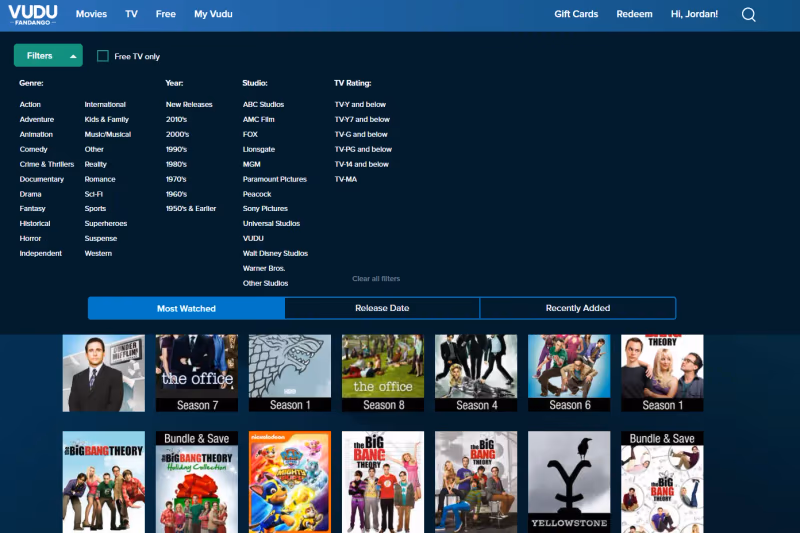This screenshot has width=800, height=533.
Task: Filter by Documentary genre
Action: coord(42,179)
